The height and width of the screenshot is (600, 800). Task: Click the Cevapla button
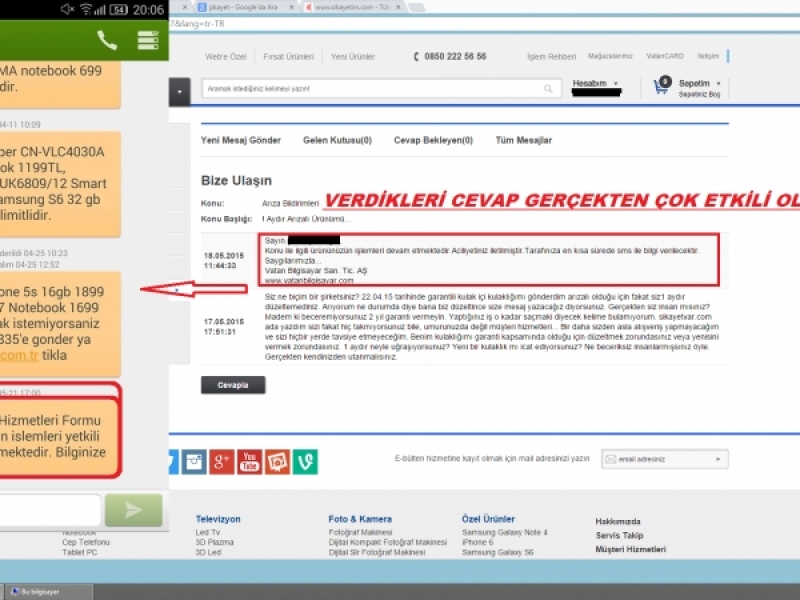pyautogui.click(x=233, y=384)
